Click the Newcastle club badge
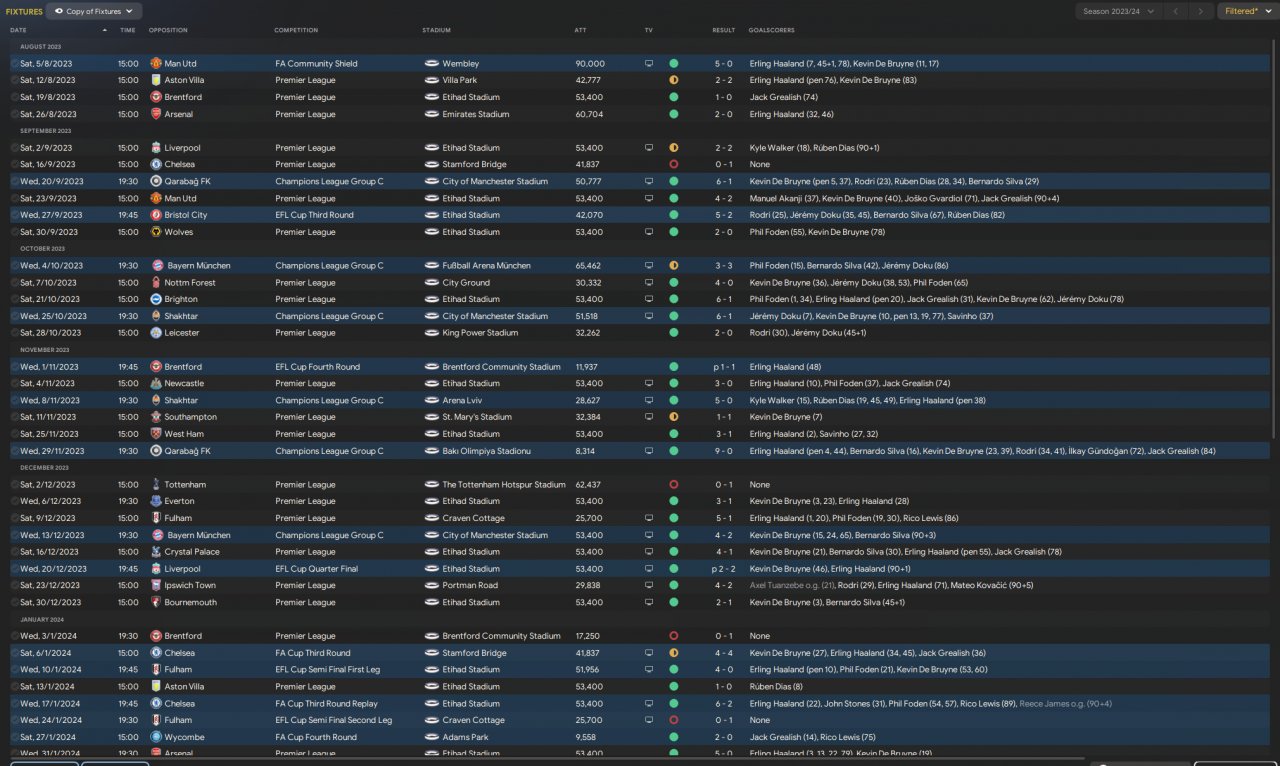 (x=156, y=383)
